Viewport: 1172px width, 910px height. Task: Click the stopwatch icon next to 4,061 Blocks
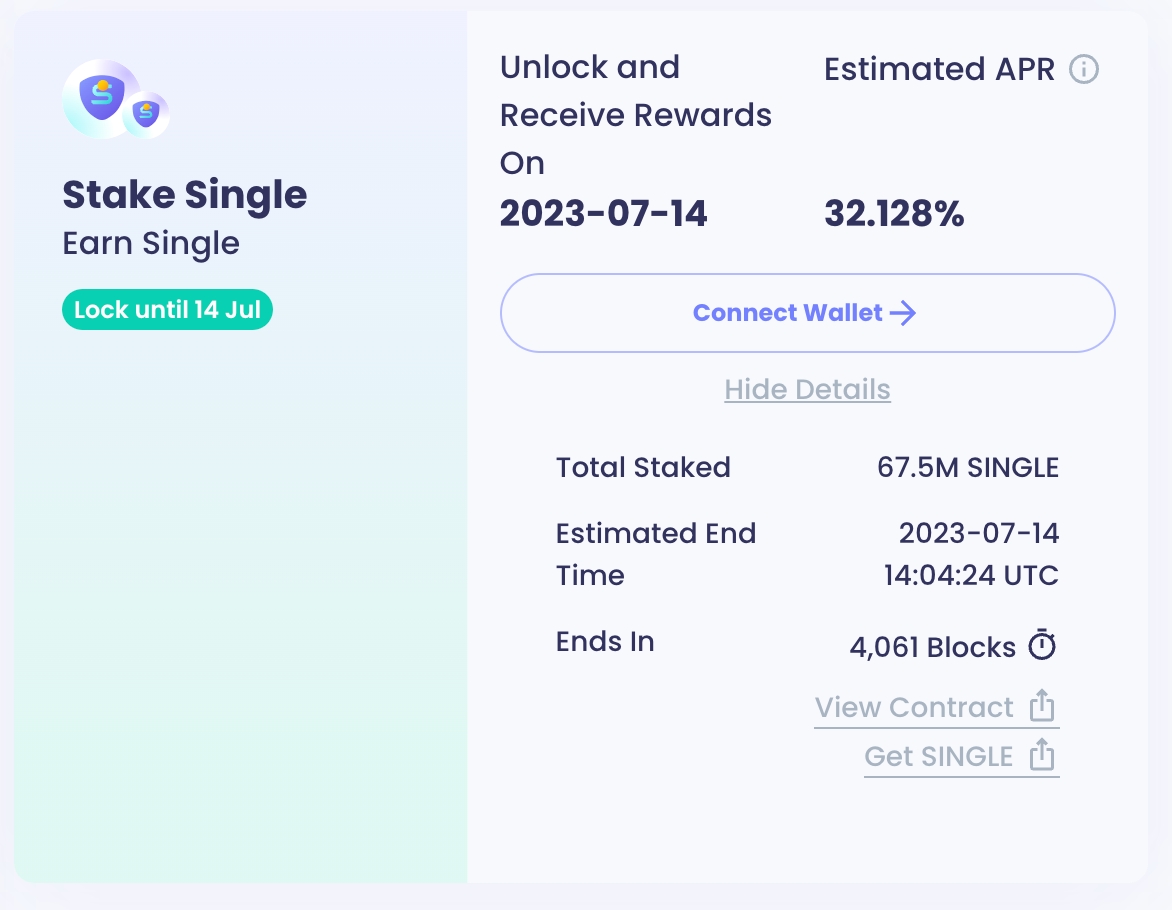click(x=1042, y=646)
